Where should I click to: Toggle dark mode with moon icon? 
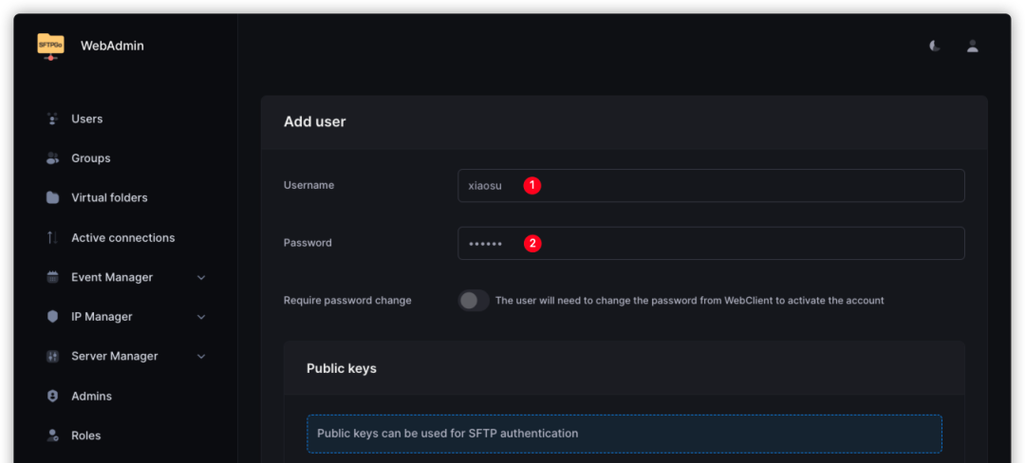click(934, 46)
